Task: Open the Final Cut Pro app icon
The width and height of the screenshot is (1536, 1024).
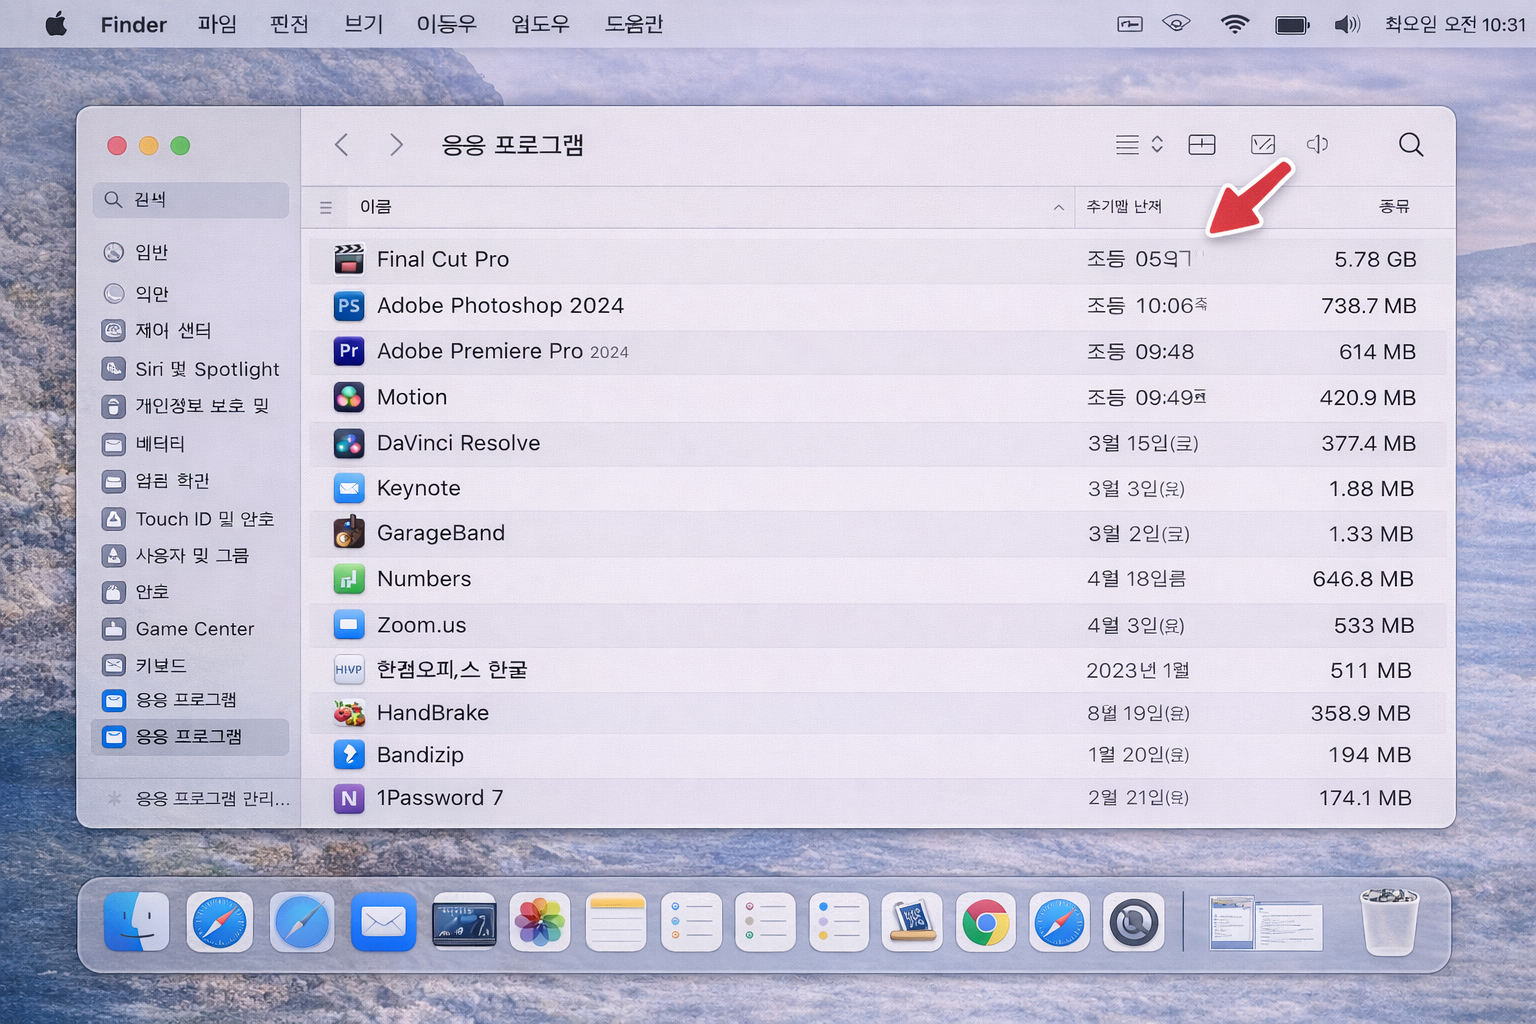Action: 349,259
